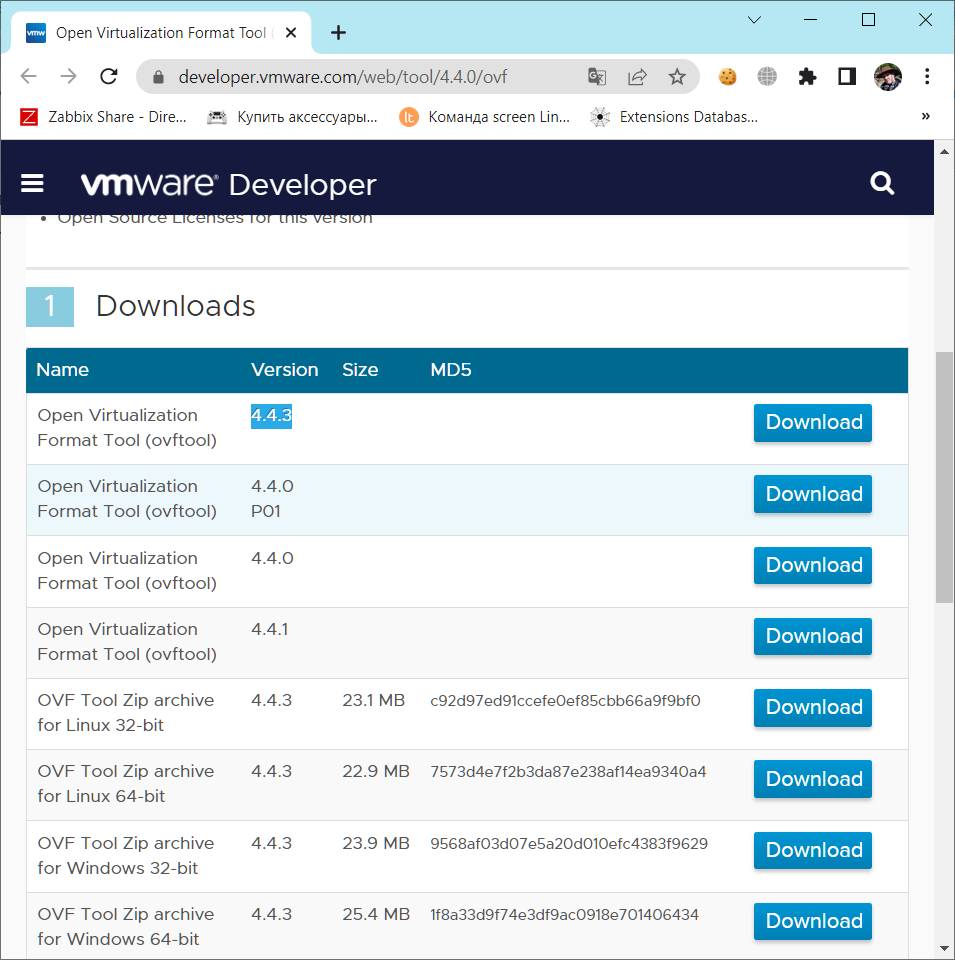
Task: Go back using browser back arrow
Action: pos(28,77)
